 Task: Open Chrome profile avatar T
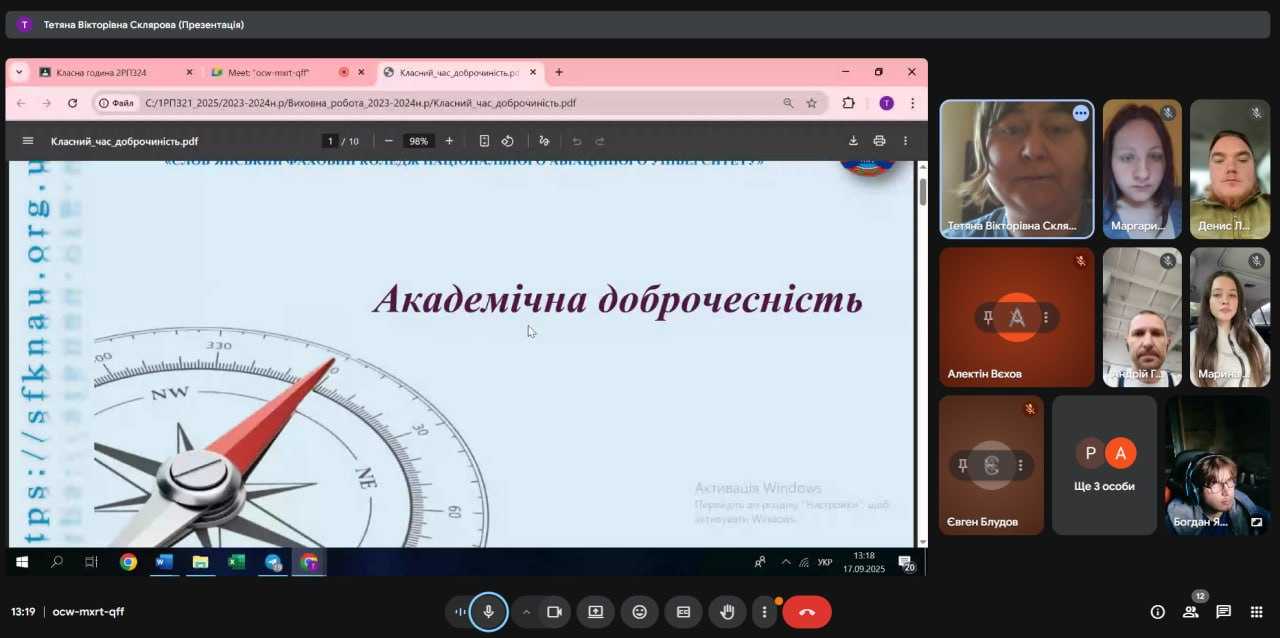click(x=886, y=103)
